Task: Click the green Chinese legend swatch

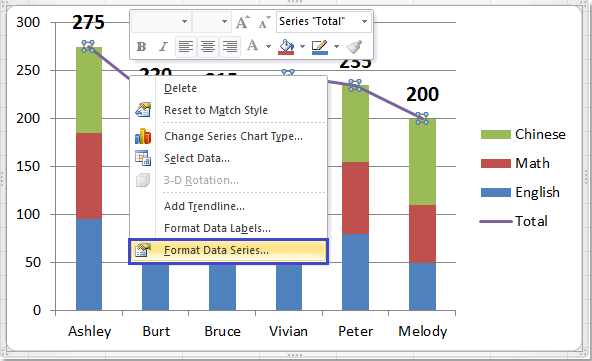Action: tap(496, 134)
